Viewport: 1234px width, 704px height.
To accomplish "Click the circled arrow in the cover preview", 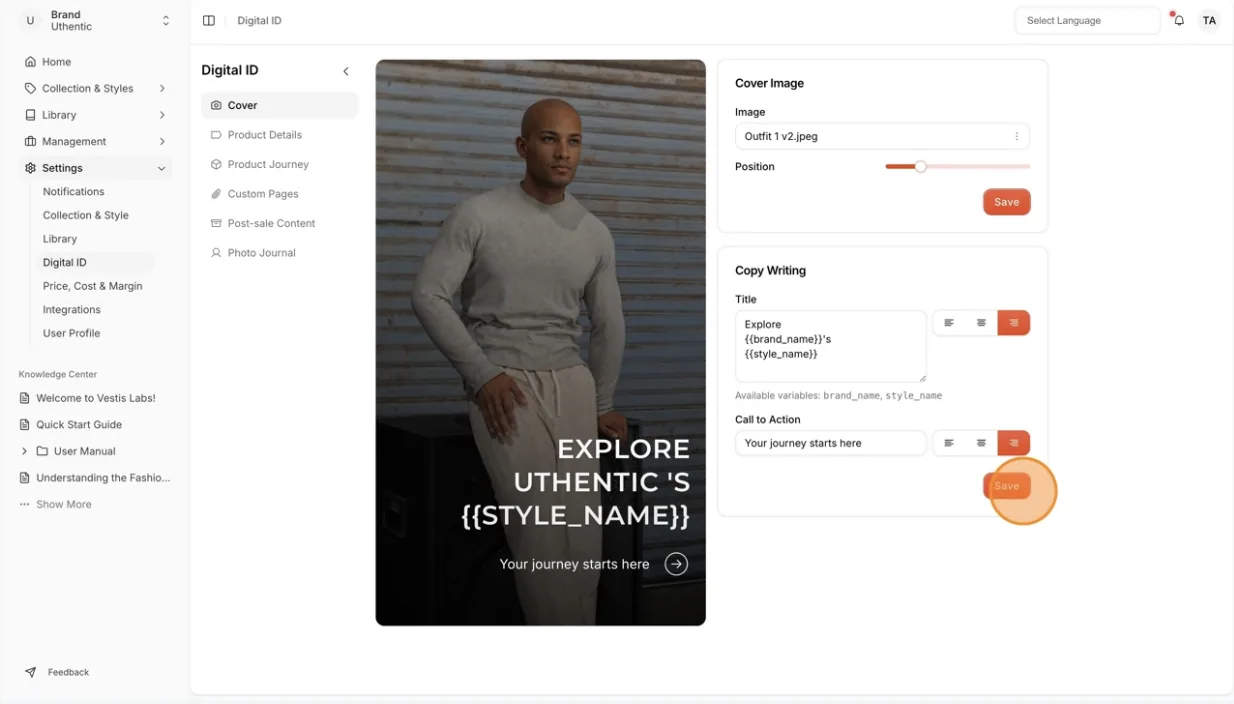I will pos(676,564).
